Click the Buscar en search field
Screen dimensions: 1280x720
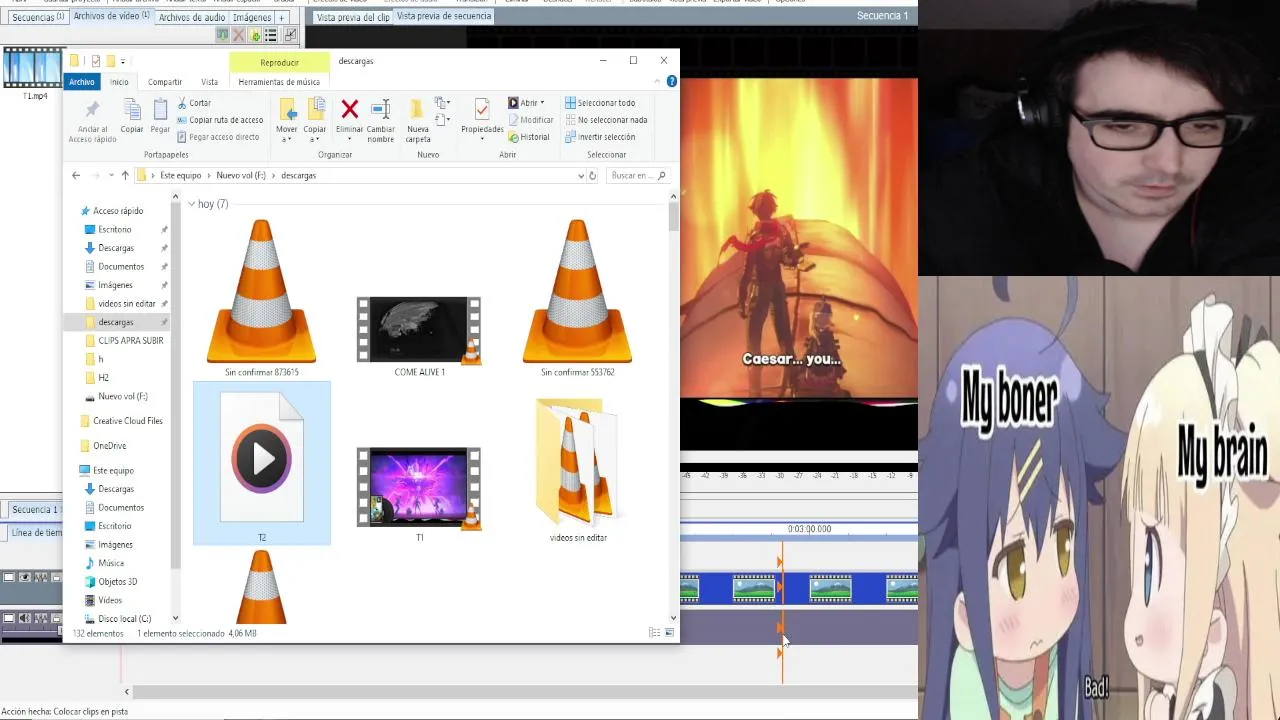pyautogui.click(x=638, y=175)
